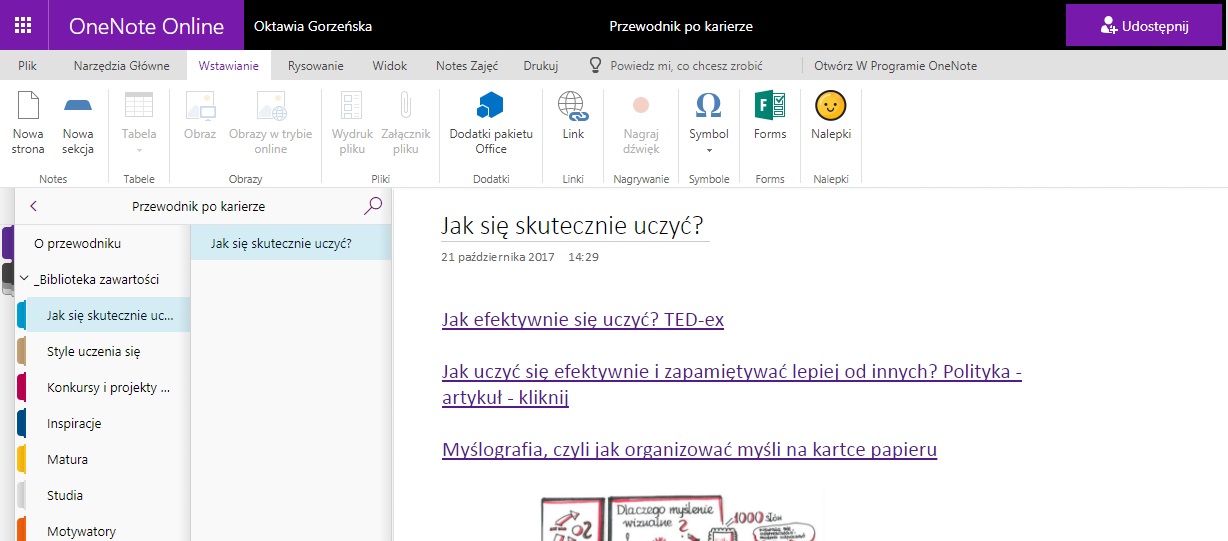
Task: Switch to the Rysowanie tab
Action: click(x=315, y=66)
